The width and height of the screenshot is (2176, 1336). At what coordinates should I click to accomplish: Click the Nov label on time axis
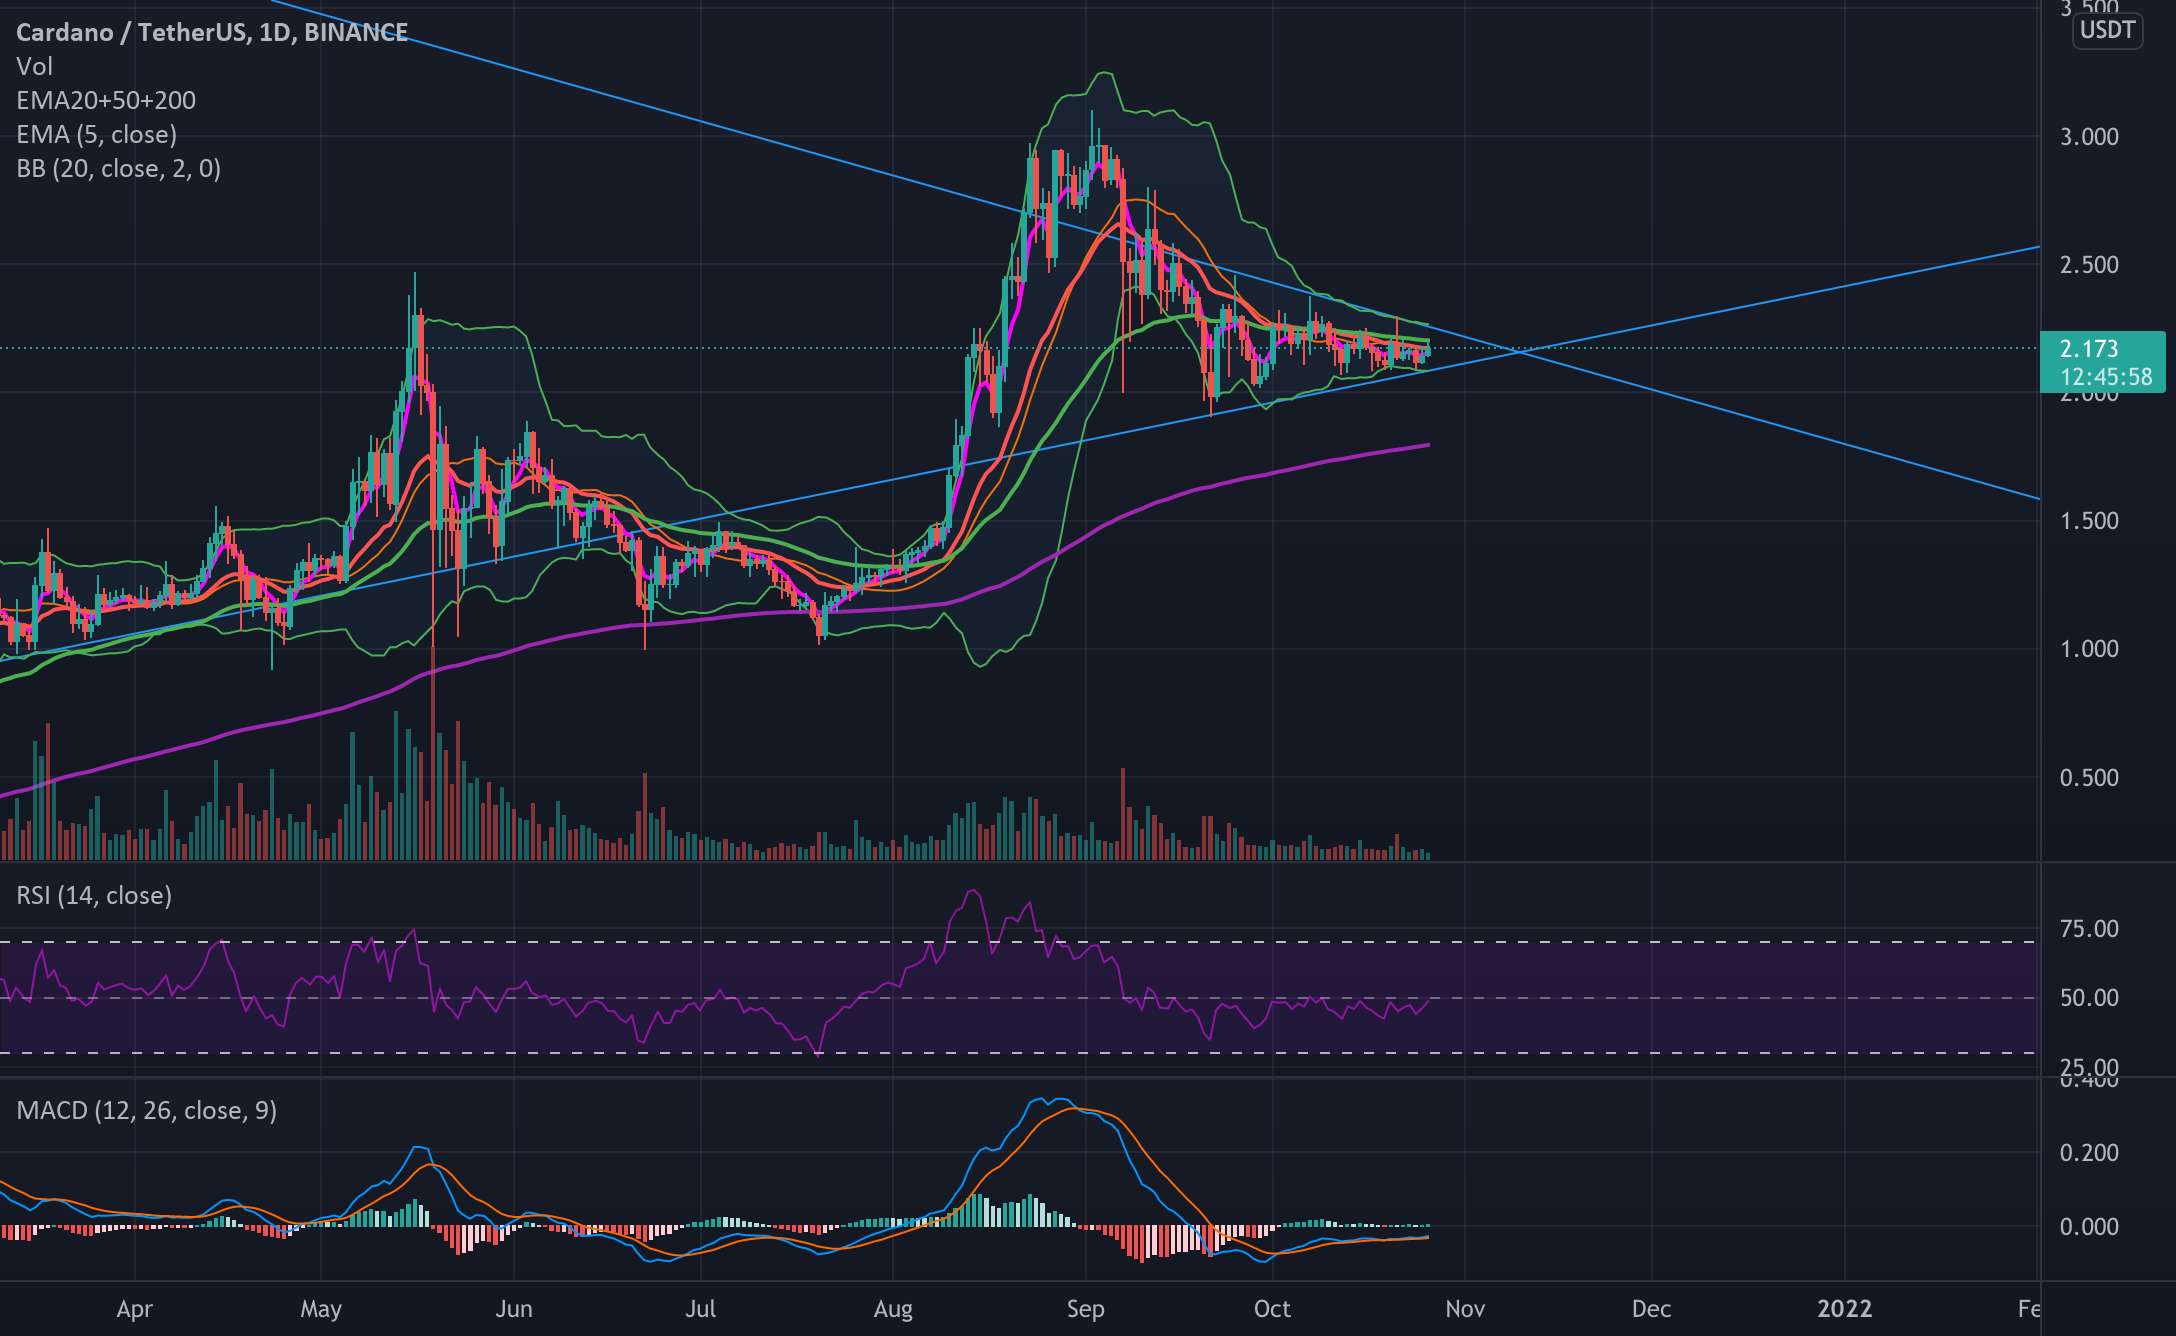point(1465,1309)
